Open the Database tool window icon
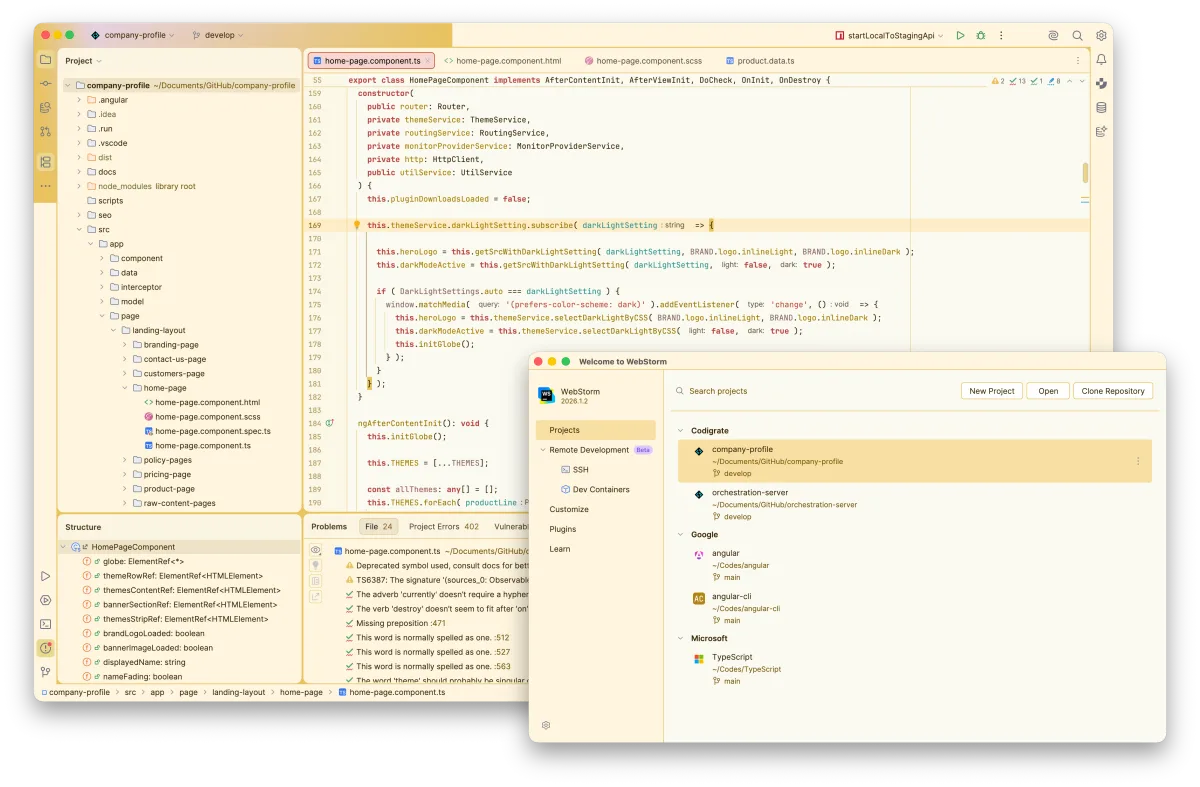This screenshot has height=787, width=1200. (x=1101, y=108)
